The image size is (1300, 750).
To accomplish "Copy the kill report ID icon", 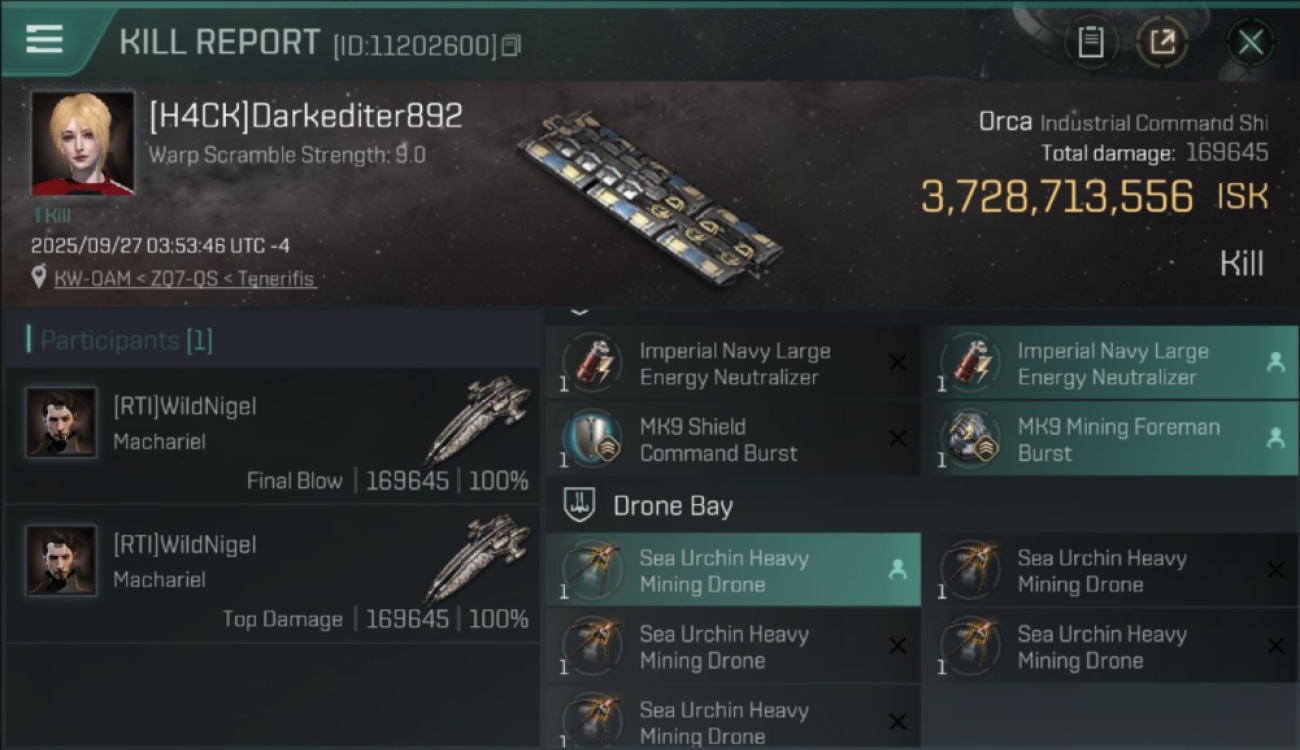I will [511, 45].
